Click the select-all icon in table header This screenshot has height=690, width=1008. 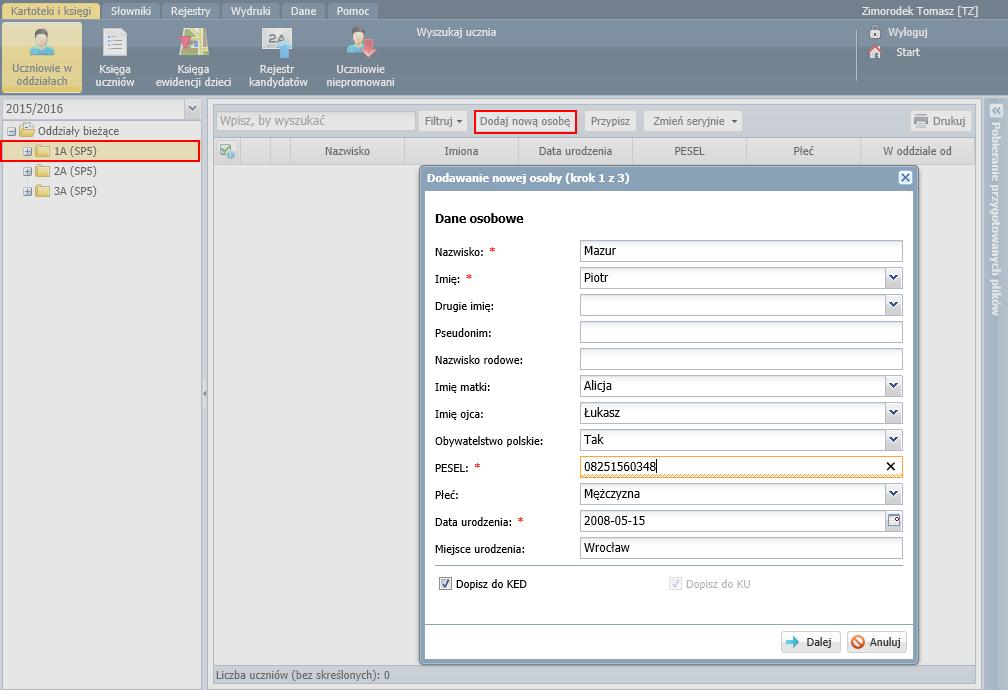(x=227, y=151)
